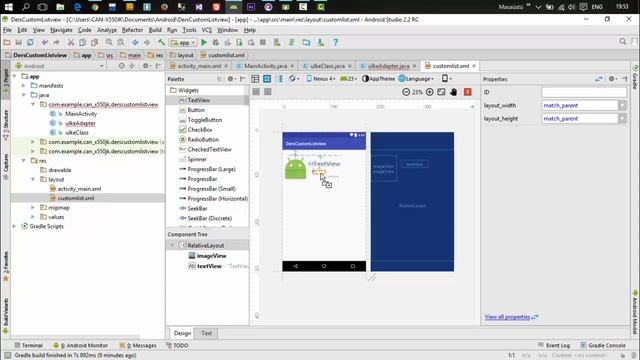640x360 pixels.
Task: Run the app with the green play button
Action: coord(204,42)
